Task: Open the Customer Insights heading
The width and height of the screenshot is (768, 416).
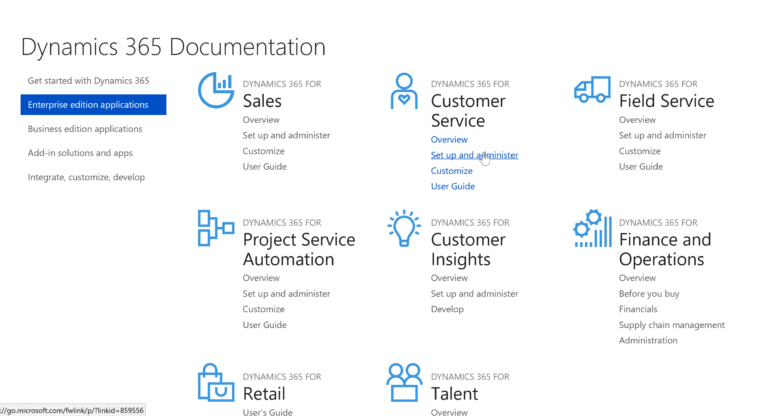Action: 468,249
